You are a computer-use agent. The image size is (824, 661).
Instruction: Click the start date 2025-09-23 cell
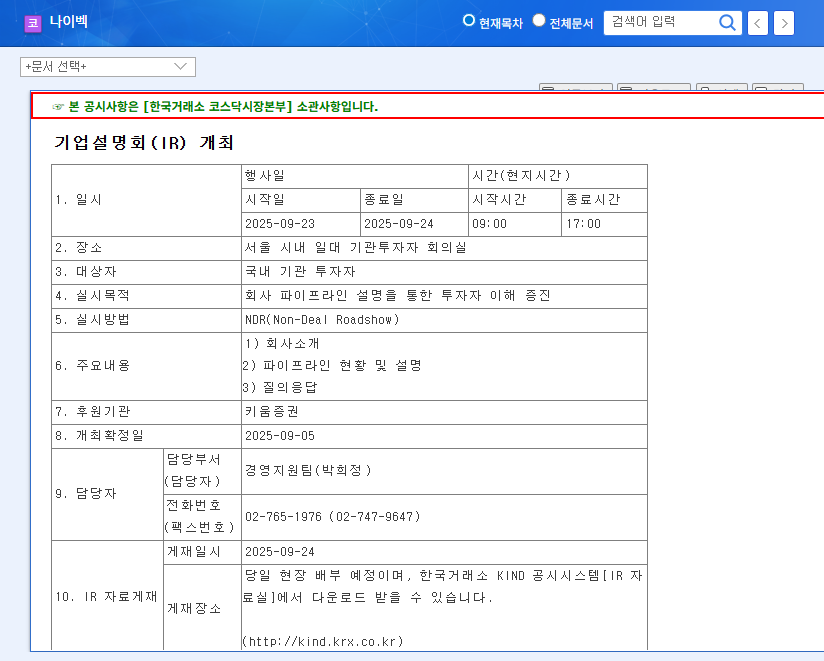301,224
